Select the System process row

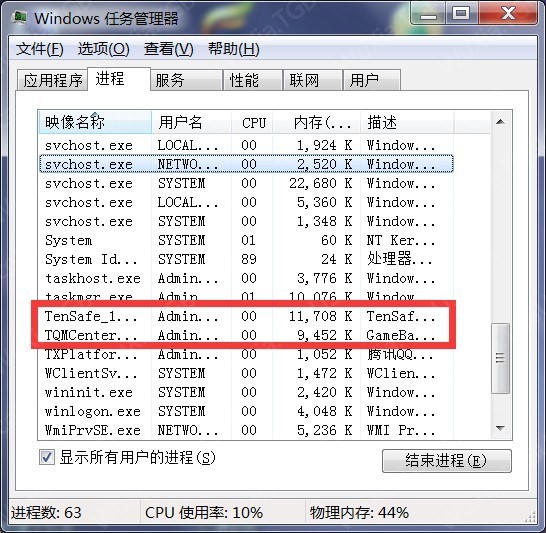(x=246, y=240)
